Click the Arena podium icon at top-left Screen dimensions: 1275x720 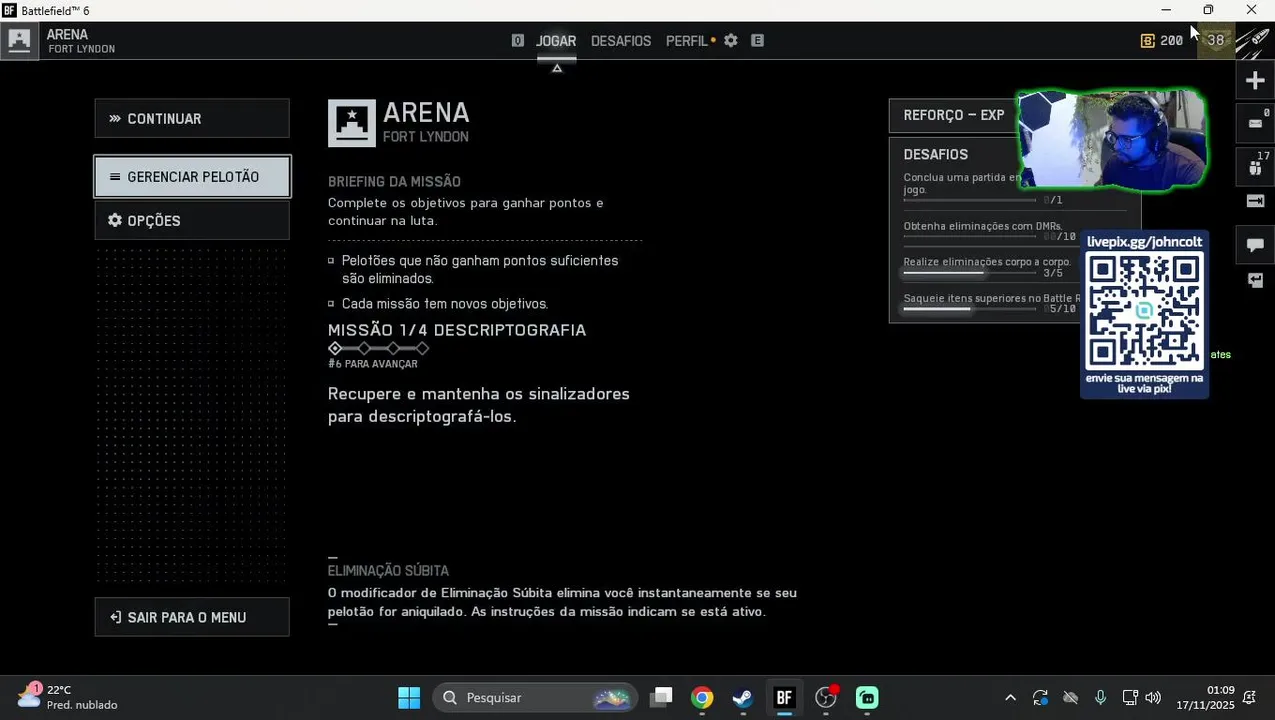(19, 41)
